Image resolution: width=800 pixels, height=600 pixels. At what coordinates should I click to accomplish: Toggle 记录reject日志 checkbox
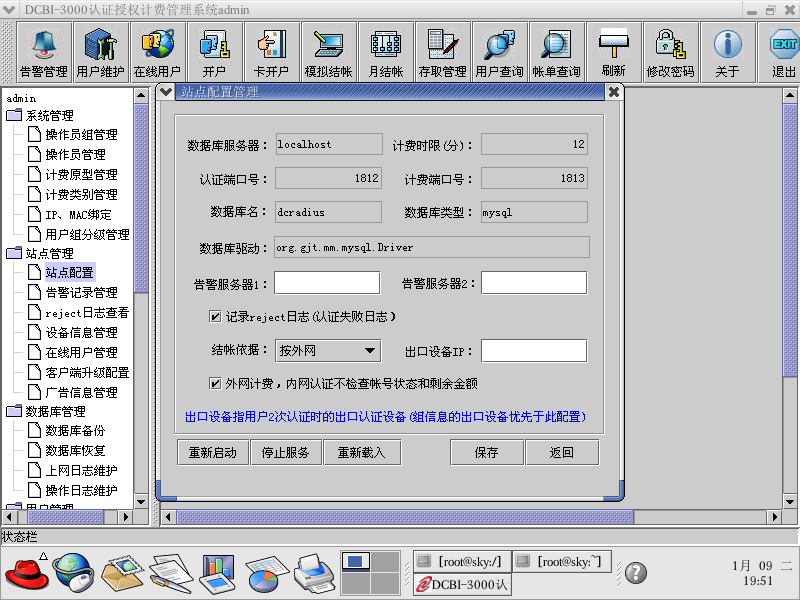pos(215,316)
